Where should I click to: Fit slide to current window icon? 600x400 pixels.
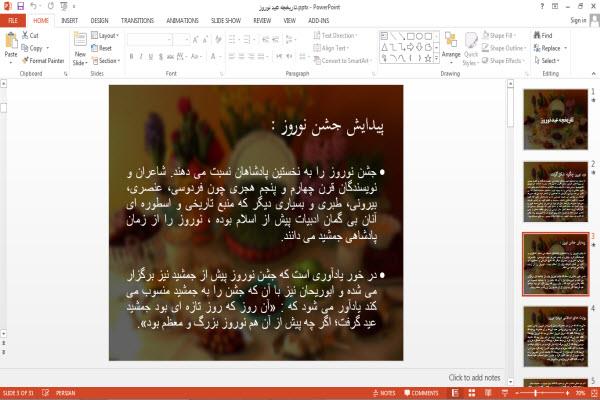(594, 393)
